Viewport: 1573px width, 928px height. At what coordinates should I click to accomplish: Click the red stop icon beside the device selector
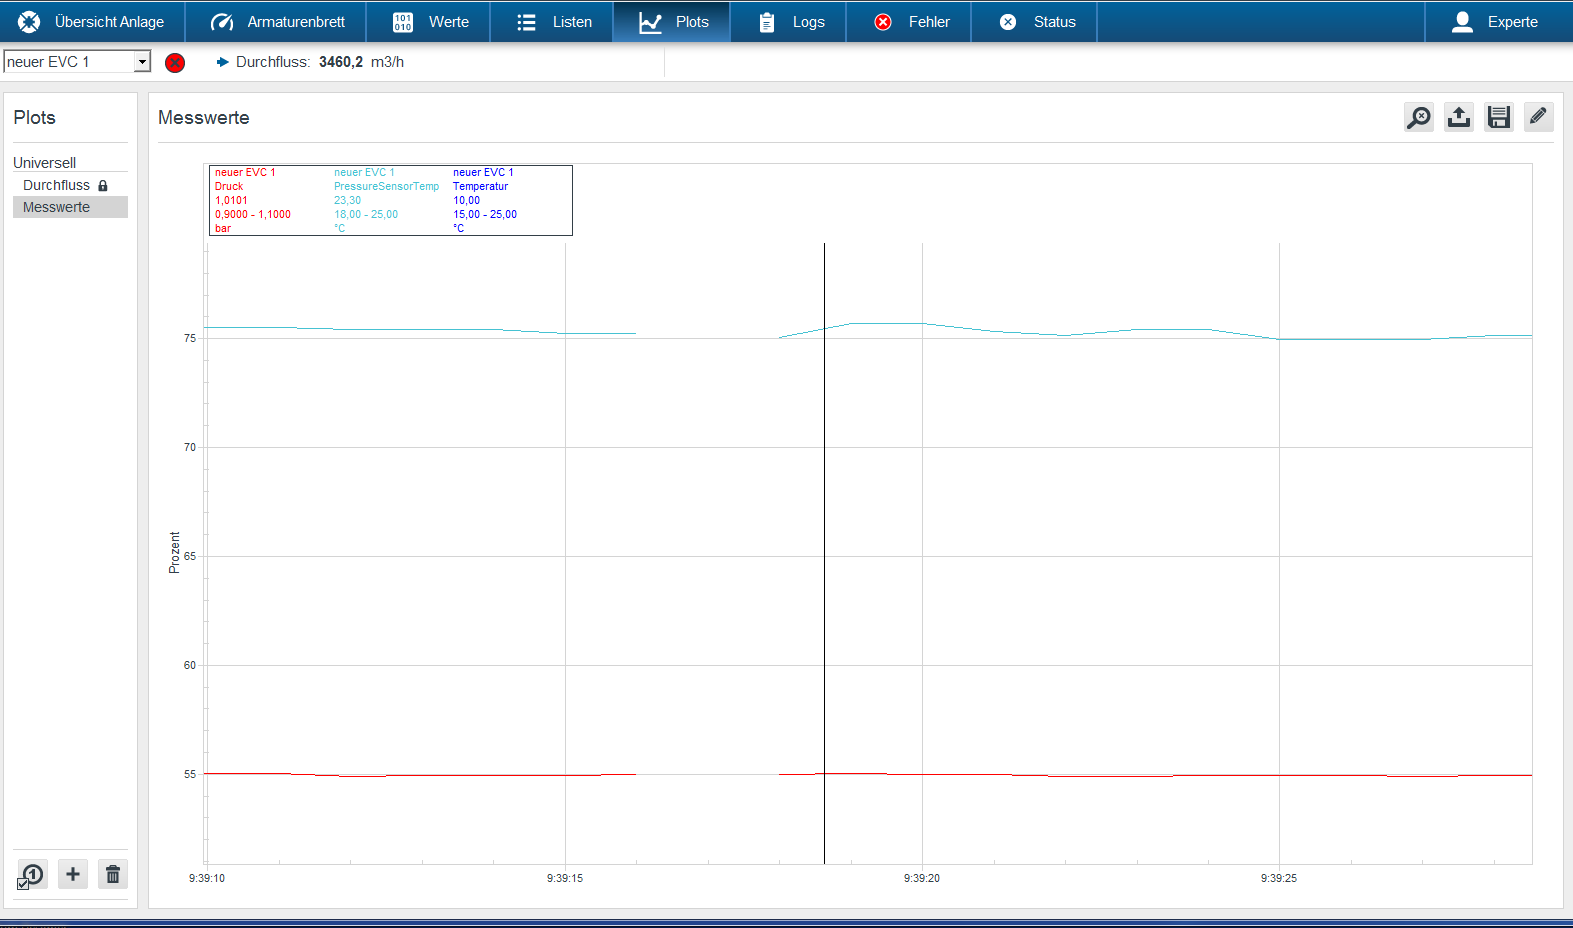coord(175,63)
